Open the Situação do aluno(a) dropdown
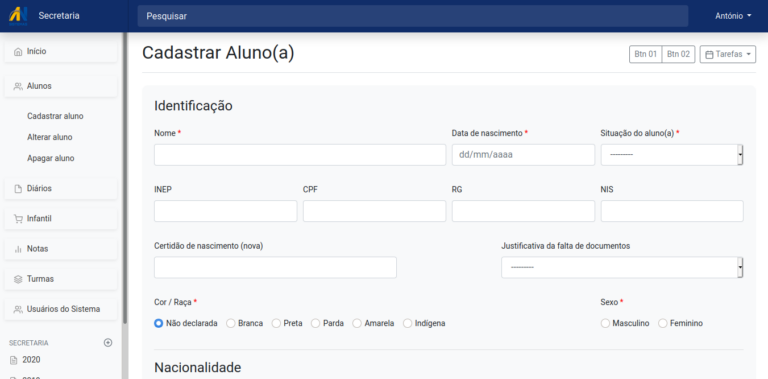The height and width of the screenshot is (379, 768). click(x=672, y=155)
